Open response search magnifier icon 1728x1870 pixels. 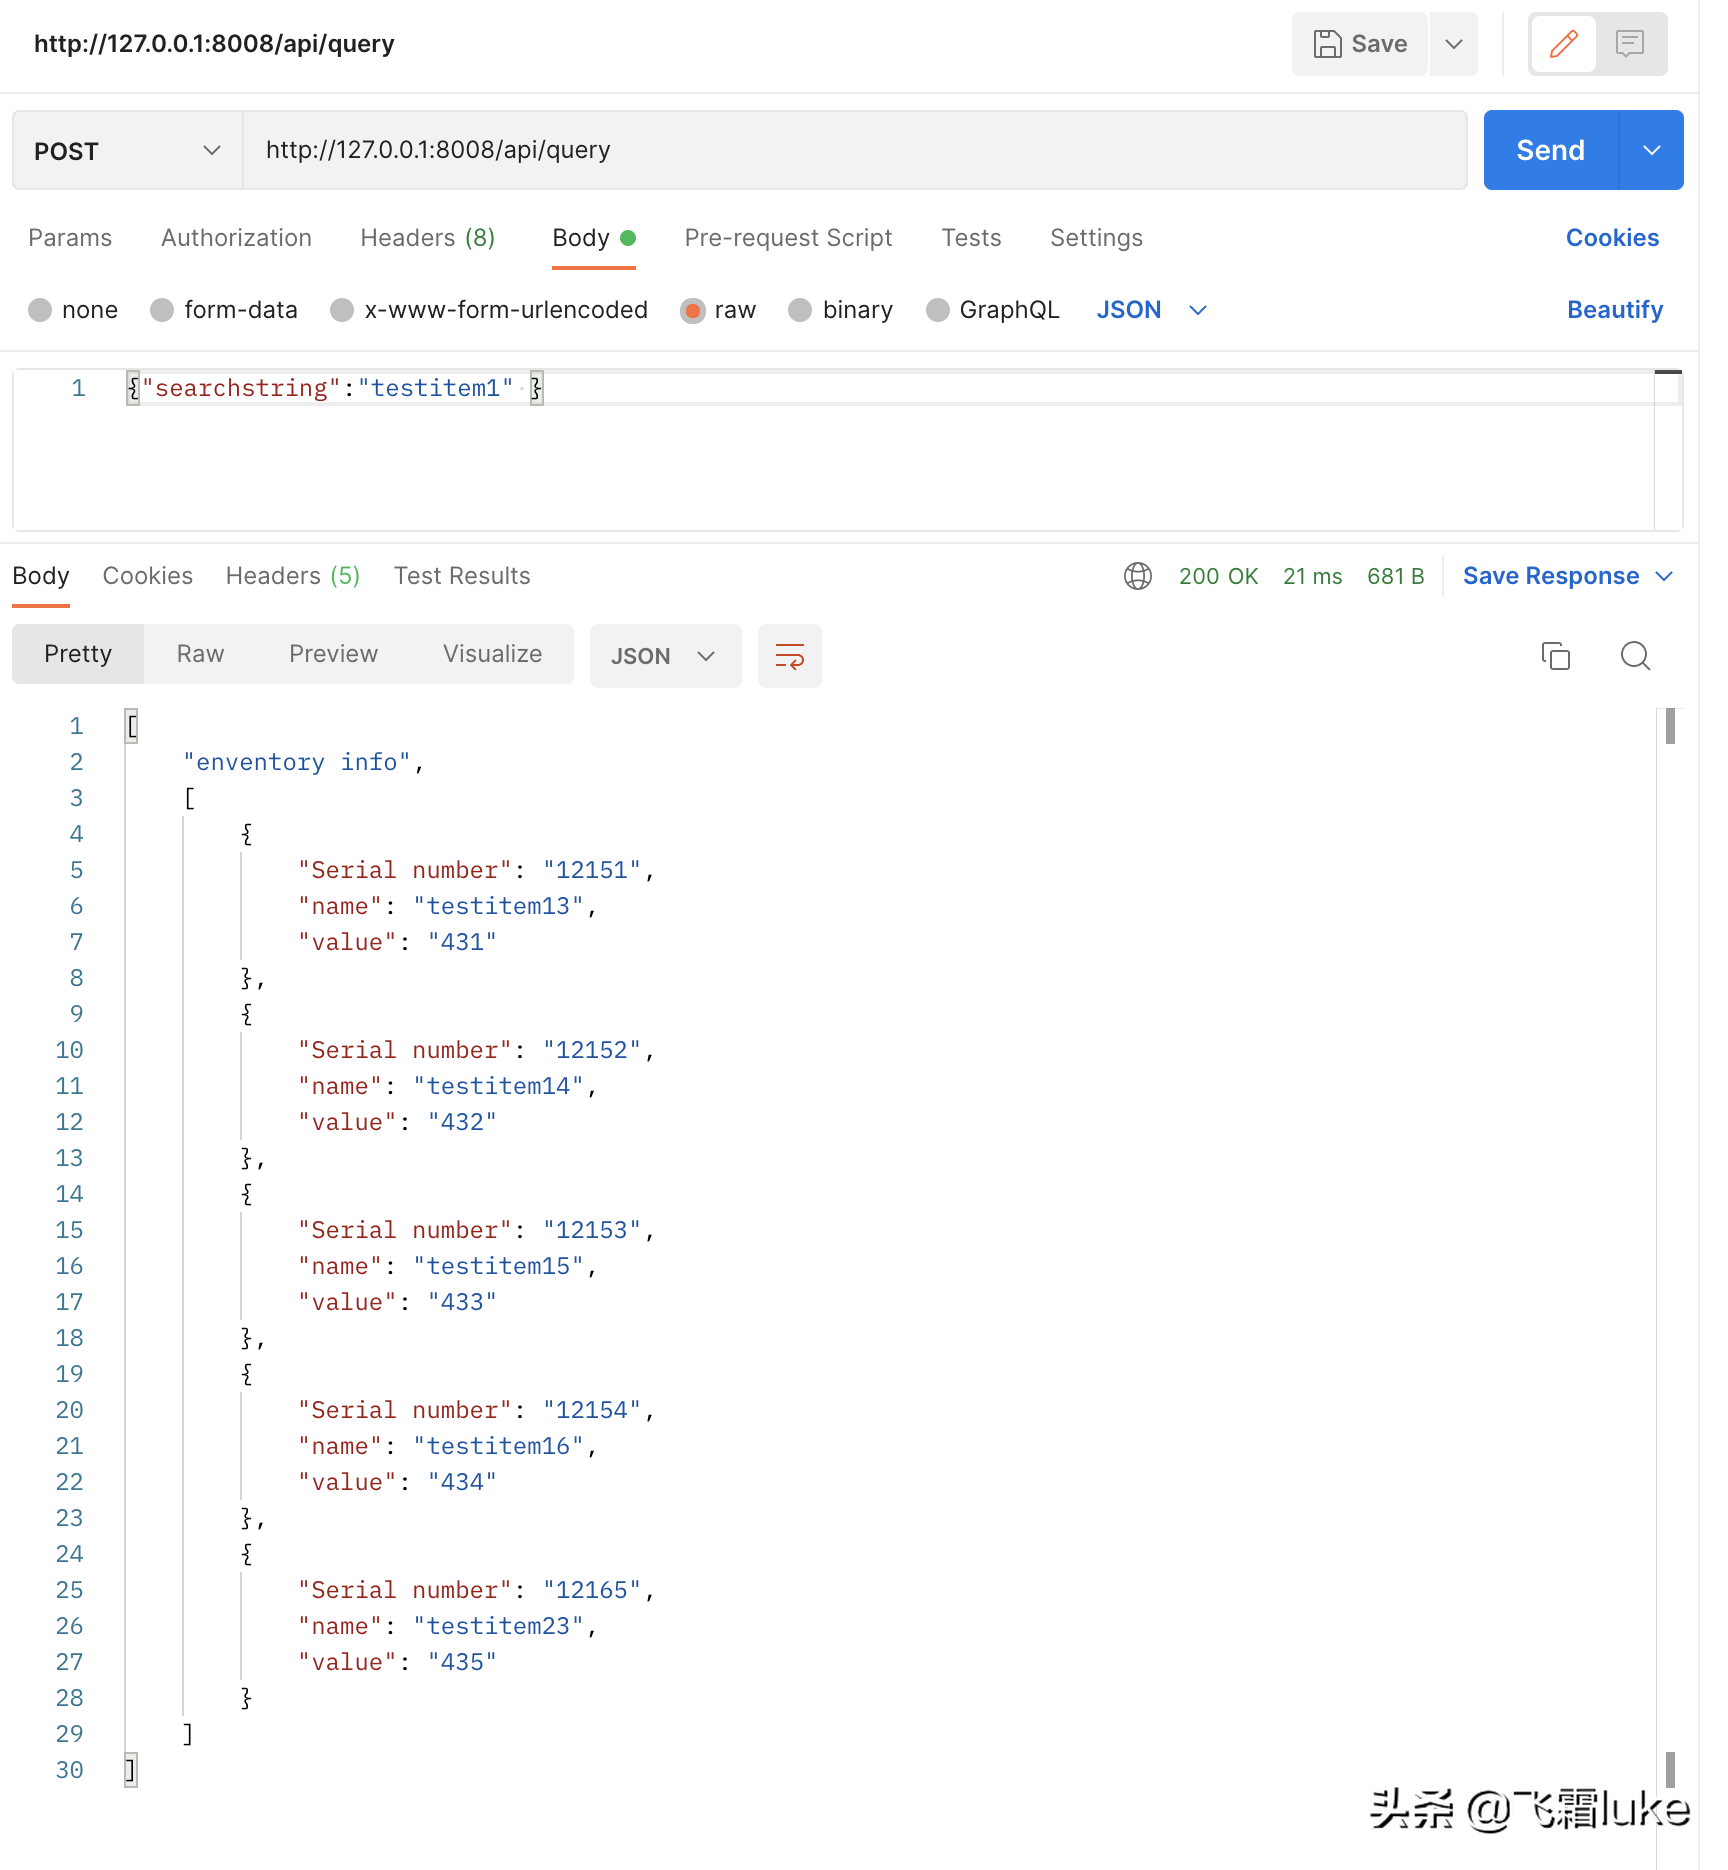[1635, 656]
